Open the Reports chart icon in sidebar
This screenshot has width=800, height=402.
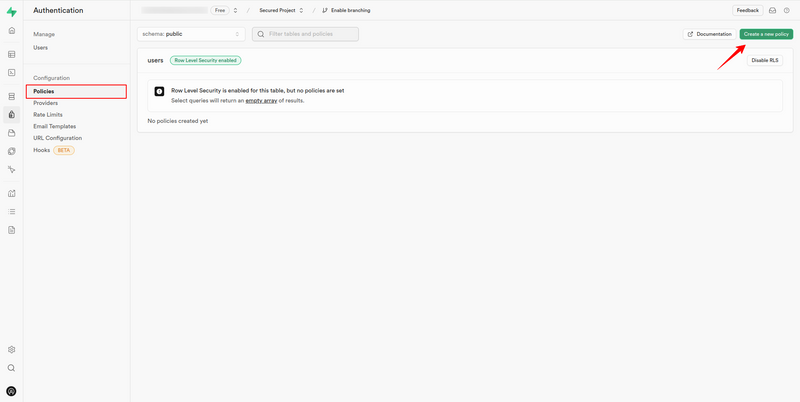coord(11,193)
